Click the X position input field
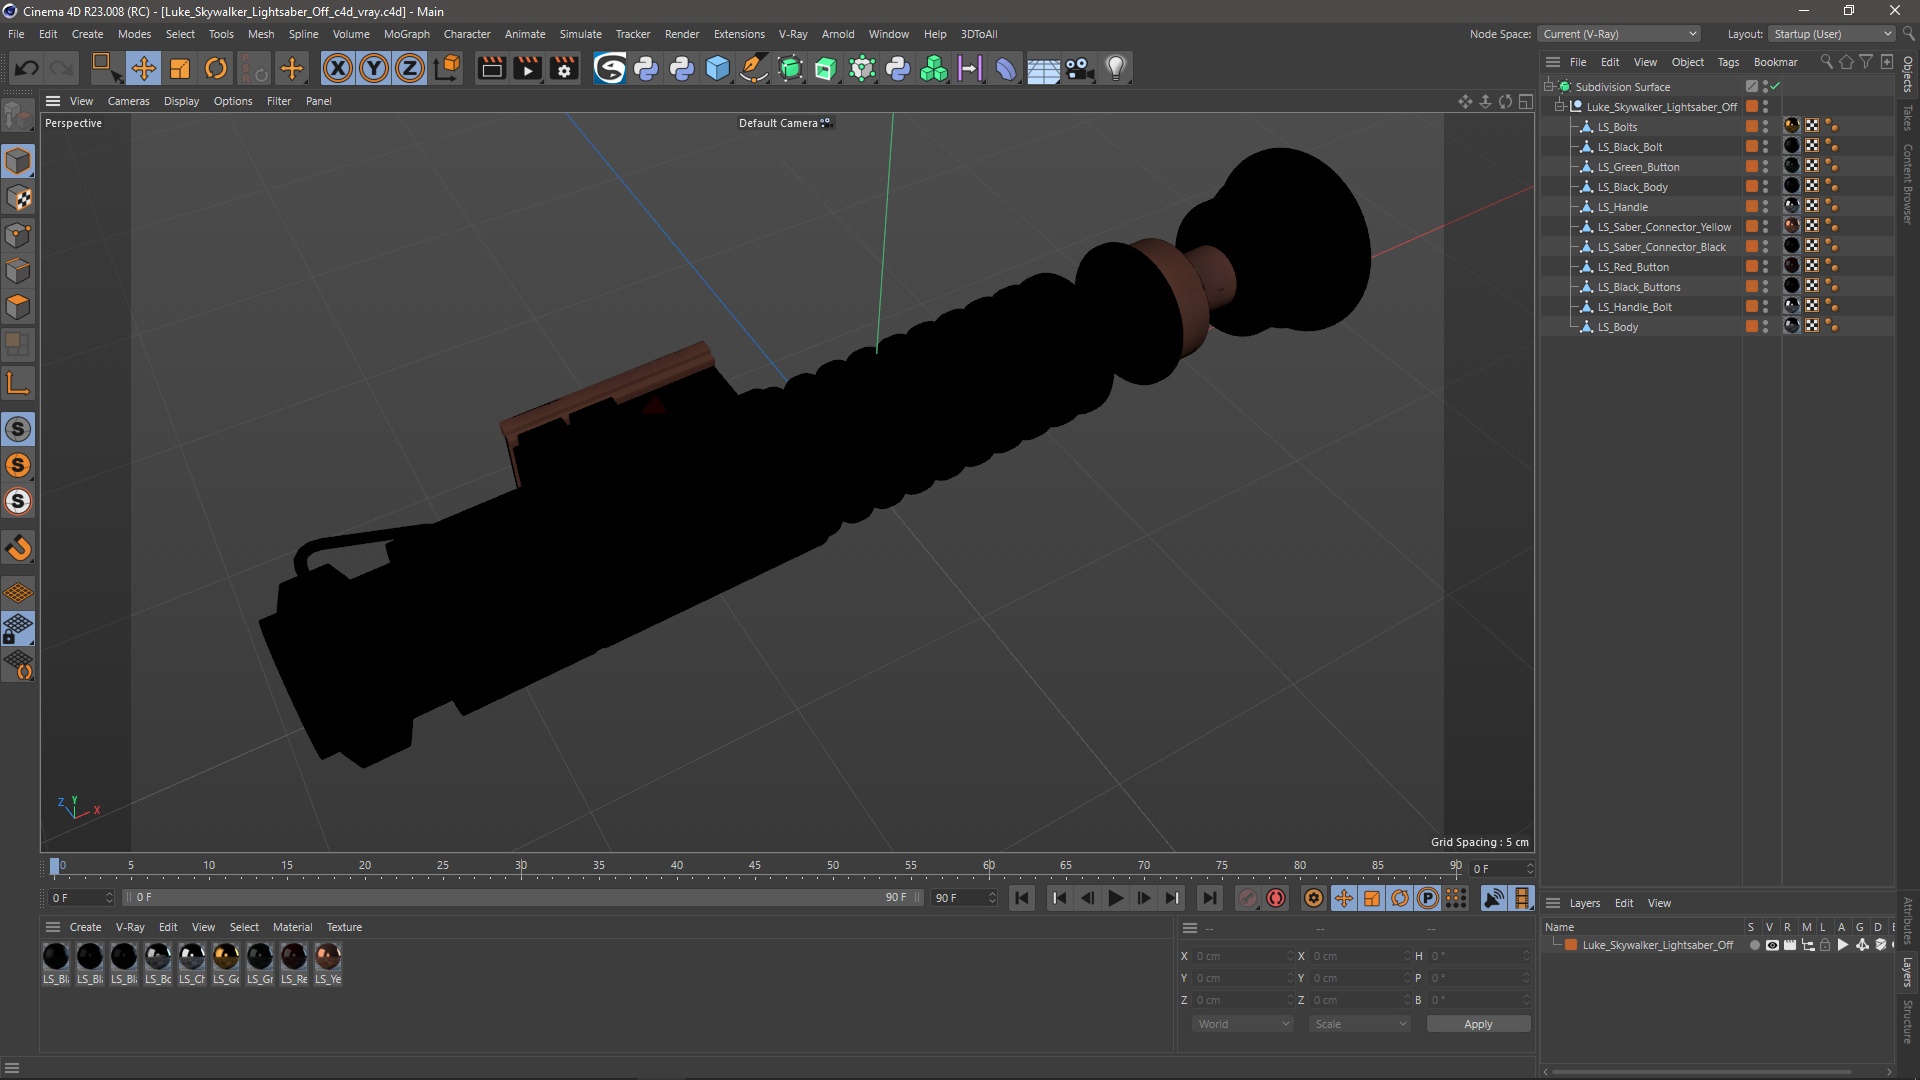 point(1243,956)
